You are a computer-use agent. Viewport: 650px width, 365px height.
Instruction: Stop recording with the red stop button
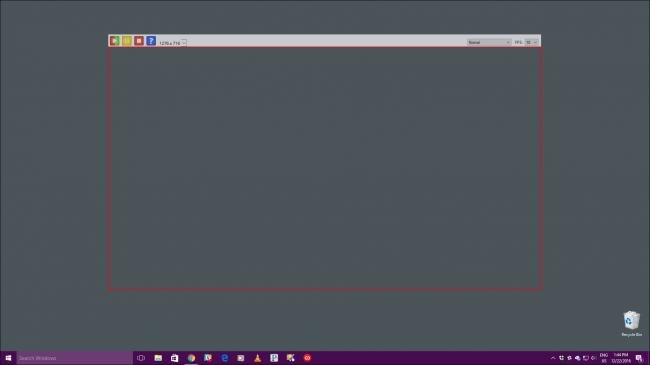pos(139,41)
